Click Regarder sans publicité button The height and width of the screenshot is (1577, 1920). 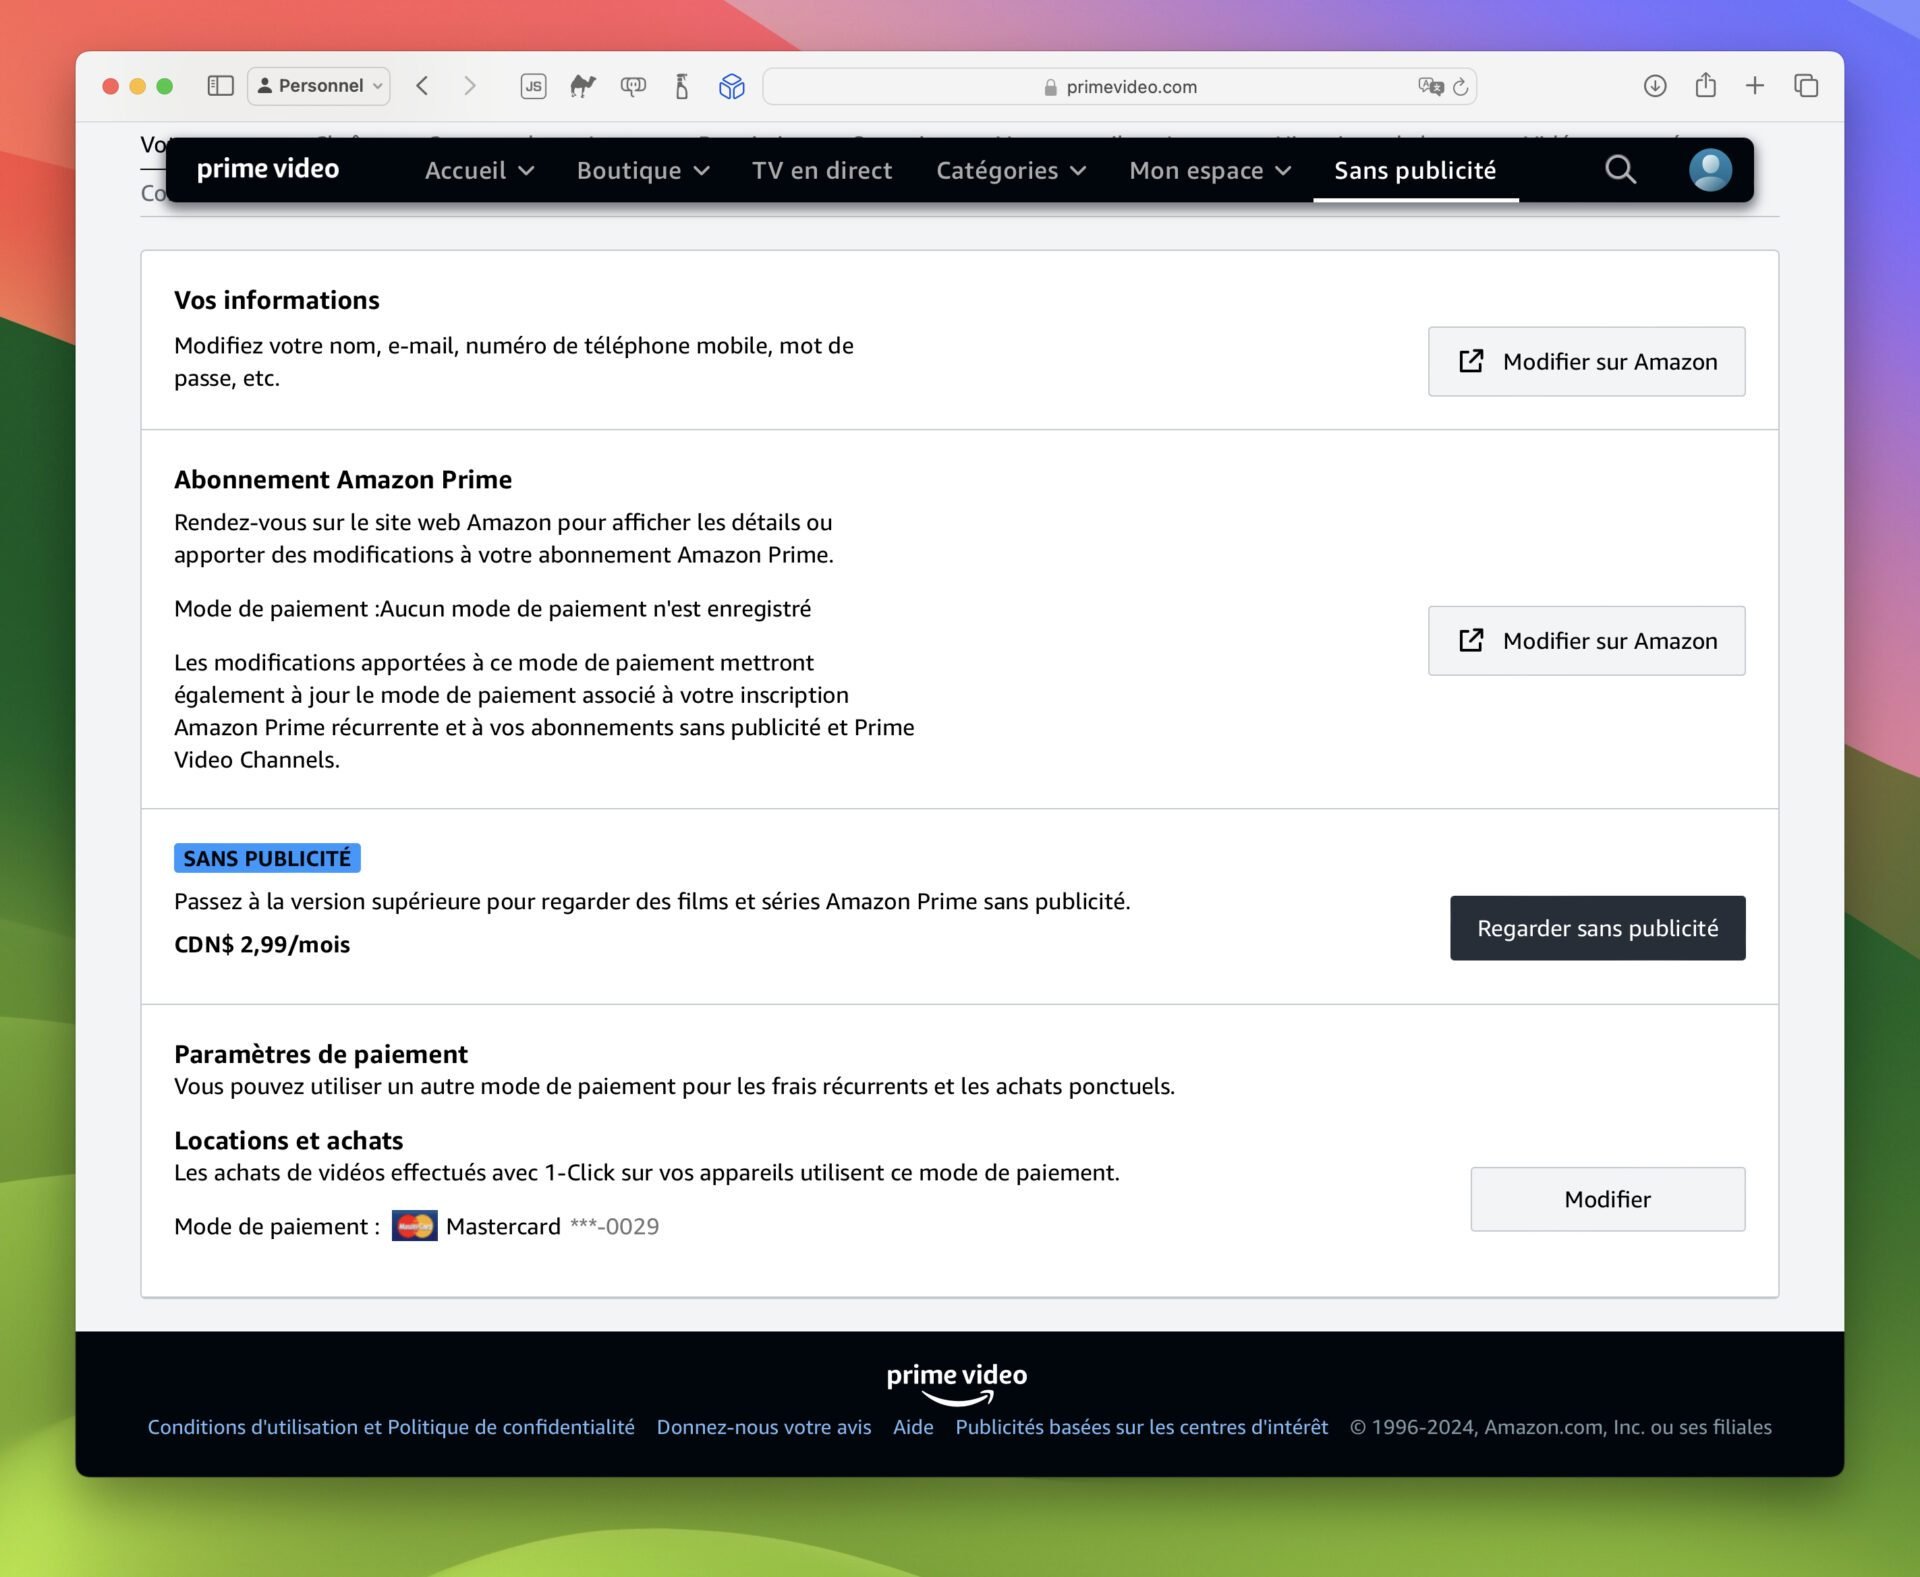(1597, 928)
